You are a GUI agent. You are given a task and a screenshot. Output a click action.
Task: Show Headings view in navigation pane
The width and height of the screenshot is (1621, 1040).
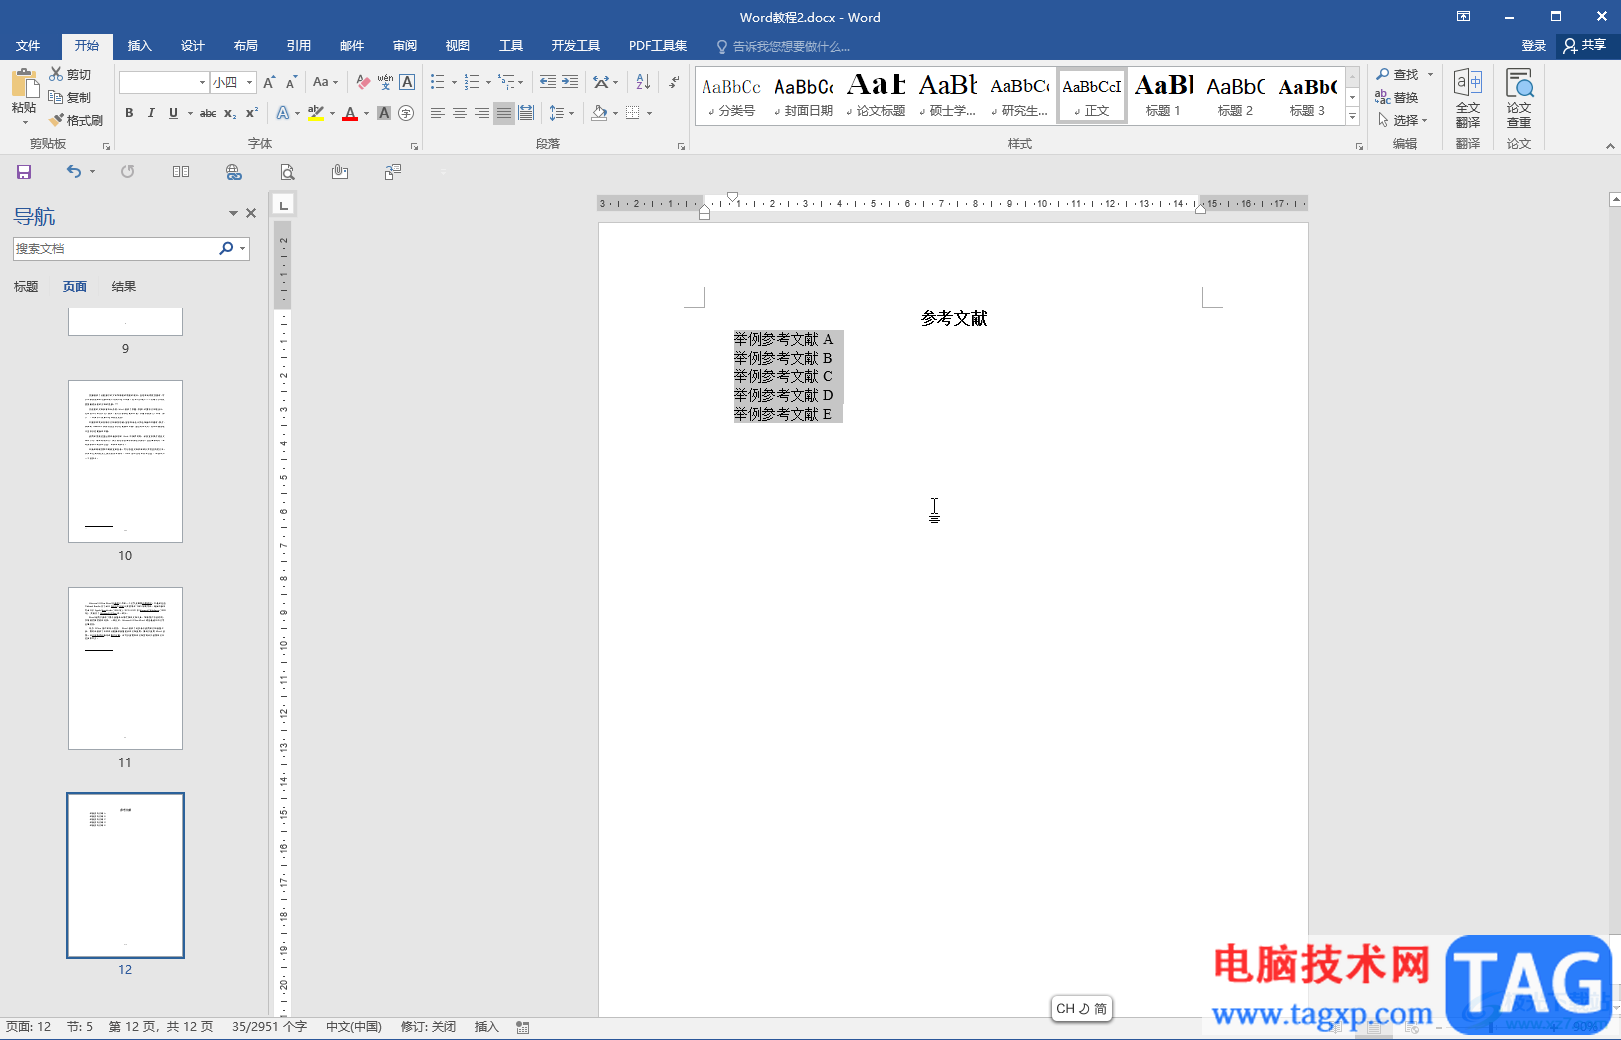point(26,287)
